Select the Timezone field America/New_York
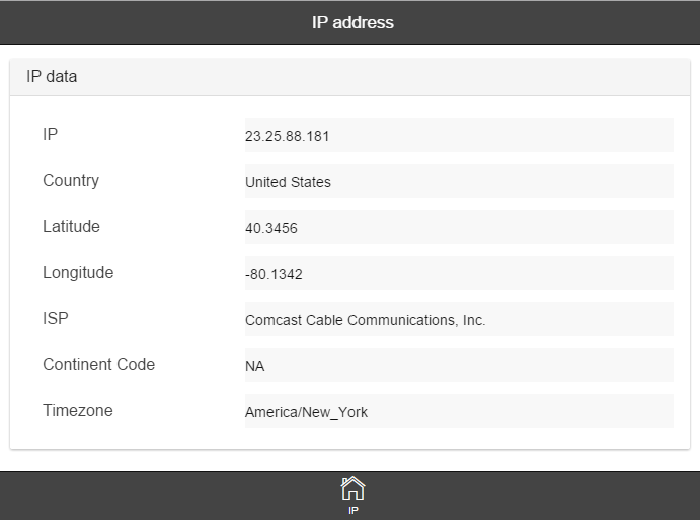Image resolution: width=700 pixels, height=520 pixels. tap(458, 411)
